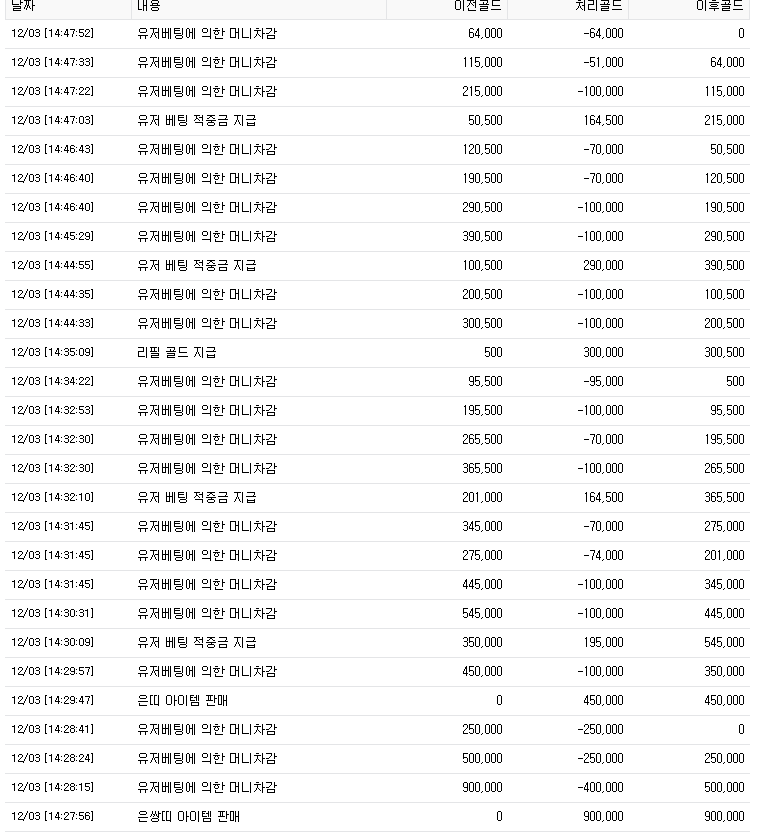Click the 리필 골드 지급 entry
Screen dimensions: 758x836
click(x=177, y=352)
